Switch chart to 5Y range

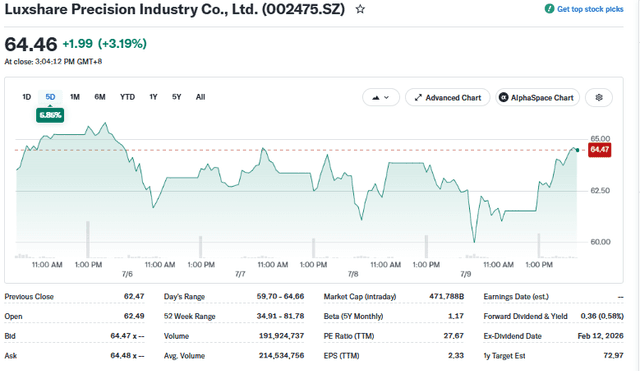(176, 97)
